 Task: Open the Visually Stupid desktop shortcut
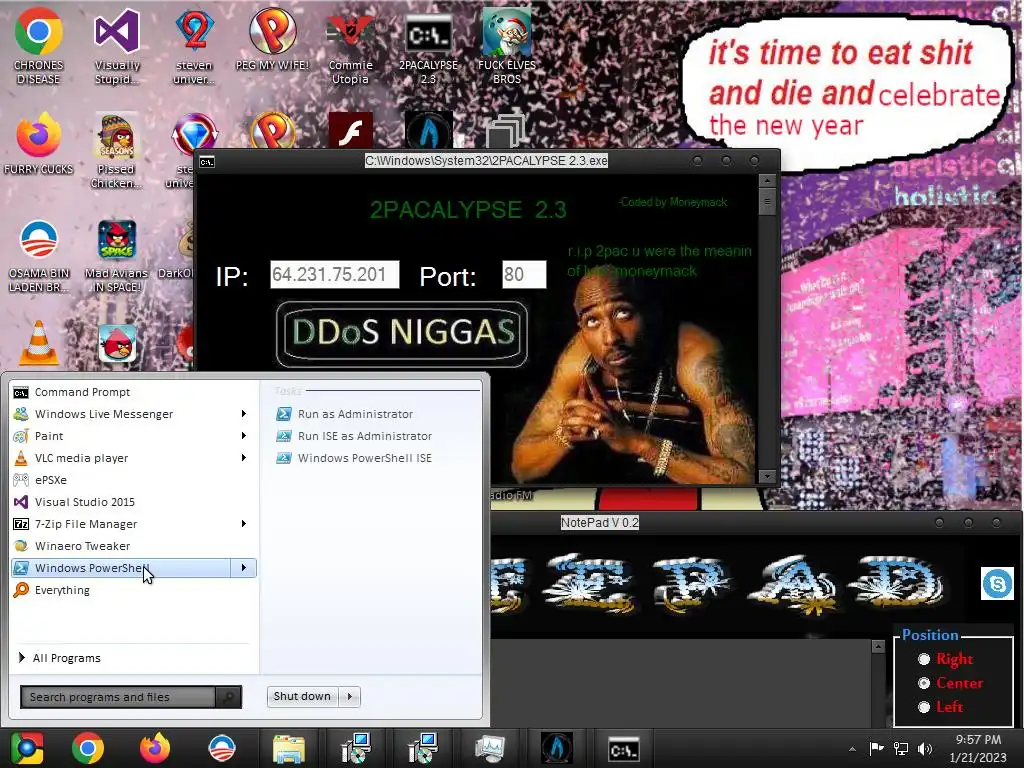[117, 46]
